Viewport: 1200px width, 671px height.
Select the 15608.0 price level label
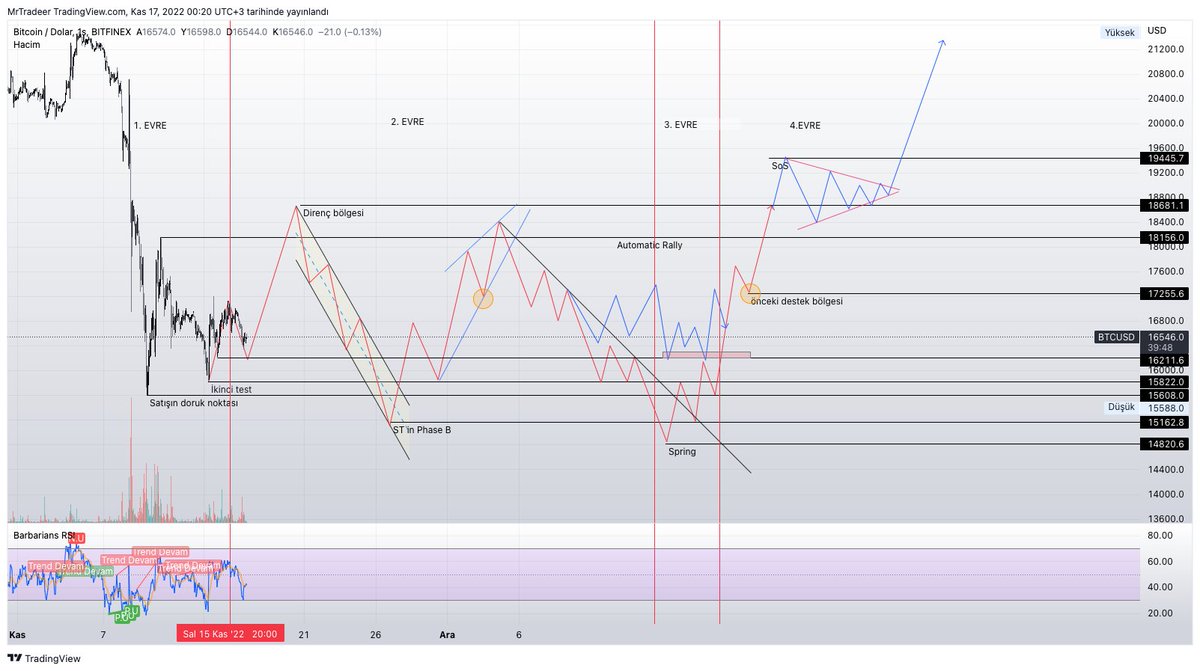point(1166,395)
